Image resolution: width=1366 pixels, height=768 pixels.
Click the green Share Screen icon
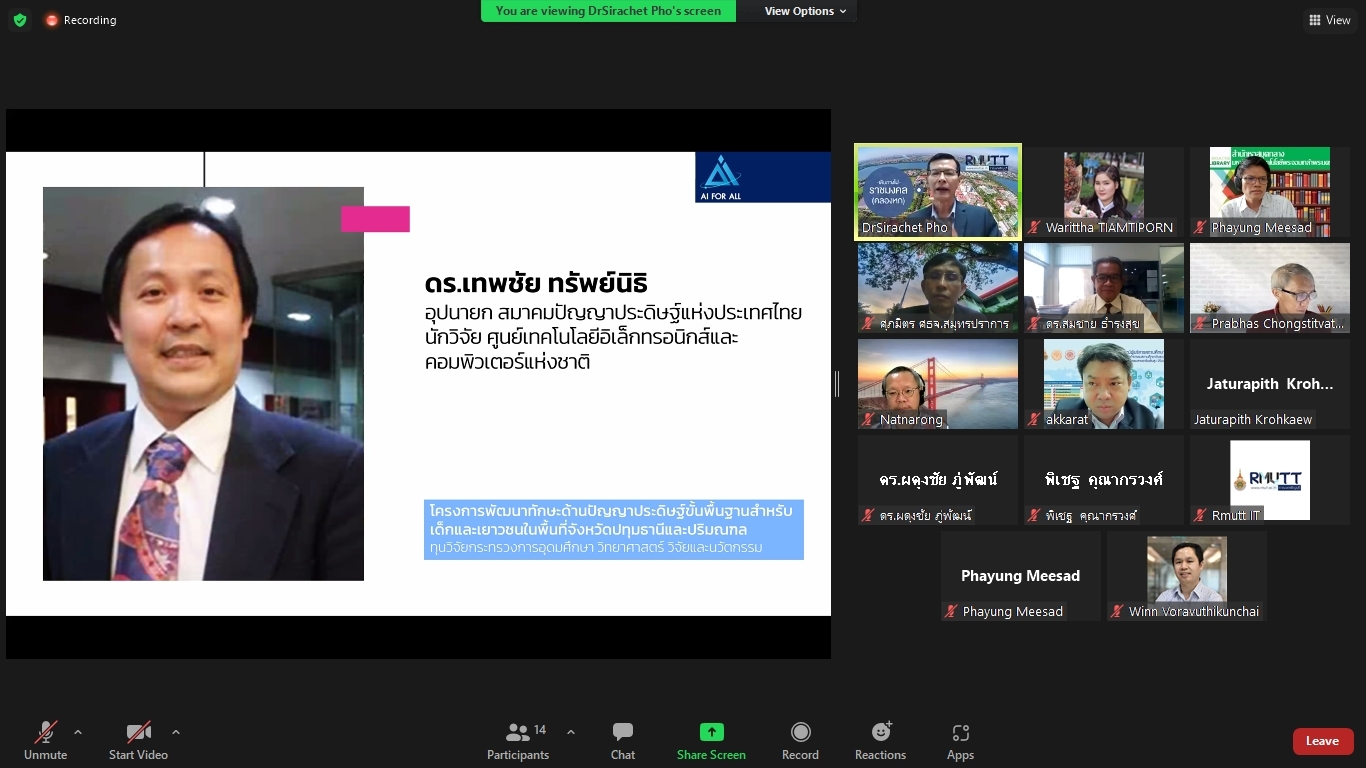(x=711, y=732)
